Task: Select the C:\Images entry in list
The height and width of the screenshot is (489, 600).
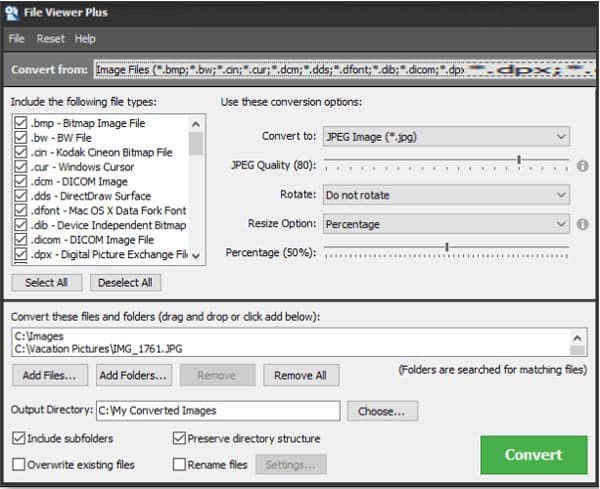Action: click(x=39, y=336)
